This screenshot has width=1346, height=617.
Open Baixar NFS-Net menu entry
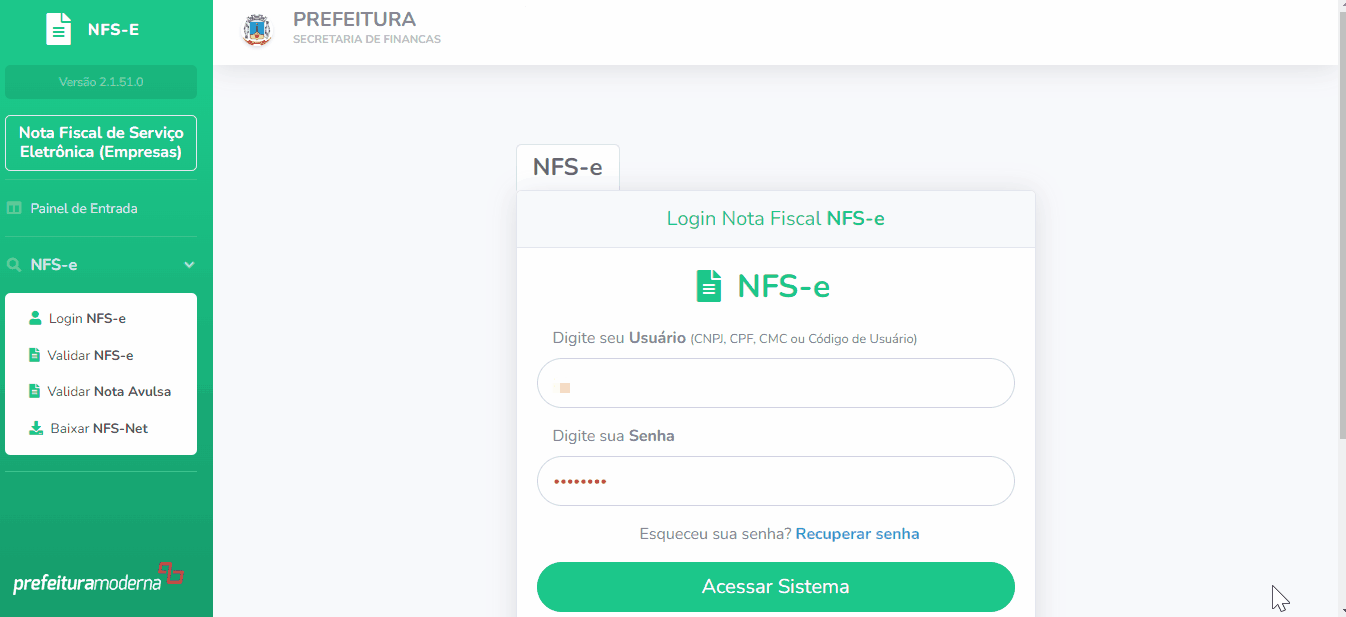(99, 428)
